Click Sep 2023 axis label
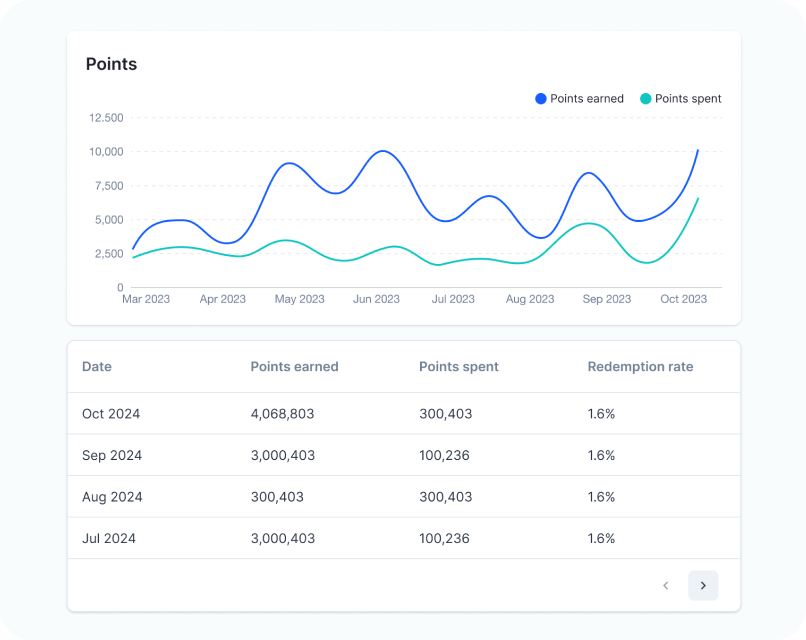 607,299
